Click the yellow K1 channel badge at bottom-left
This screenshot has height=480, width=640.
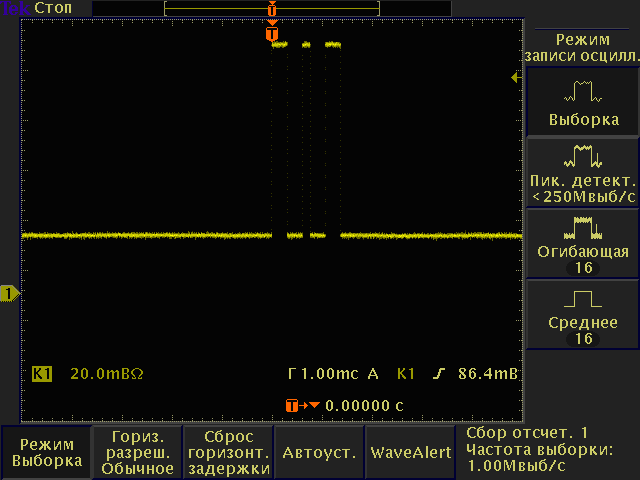[42, 374]
